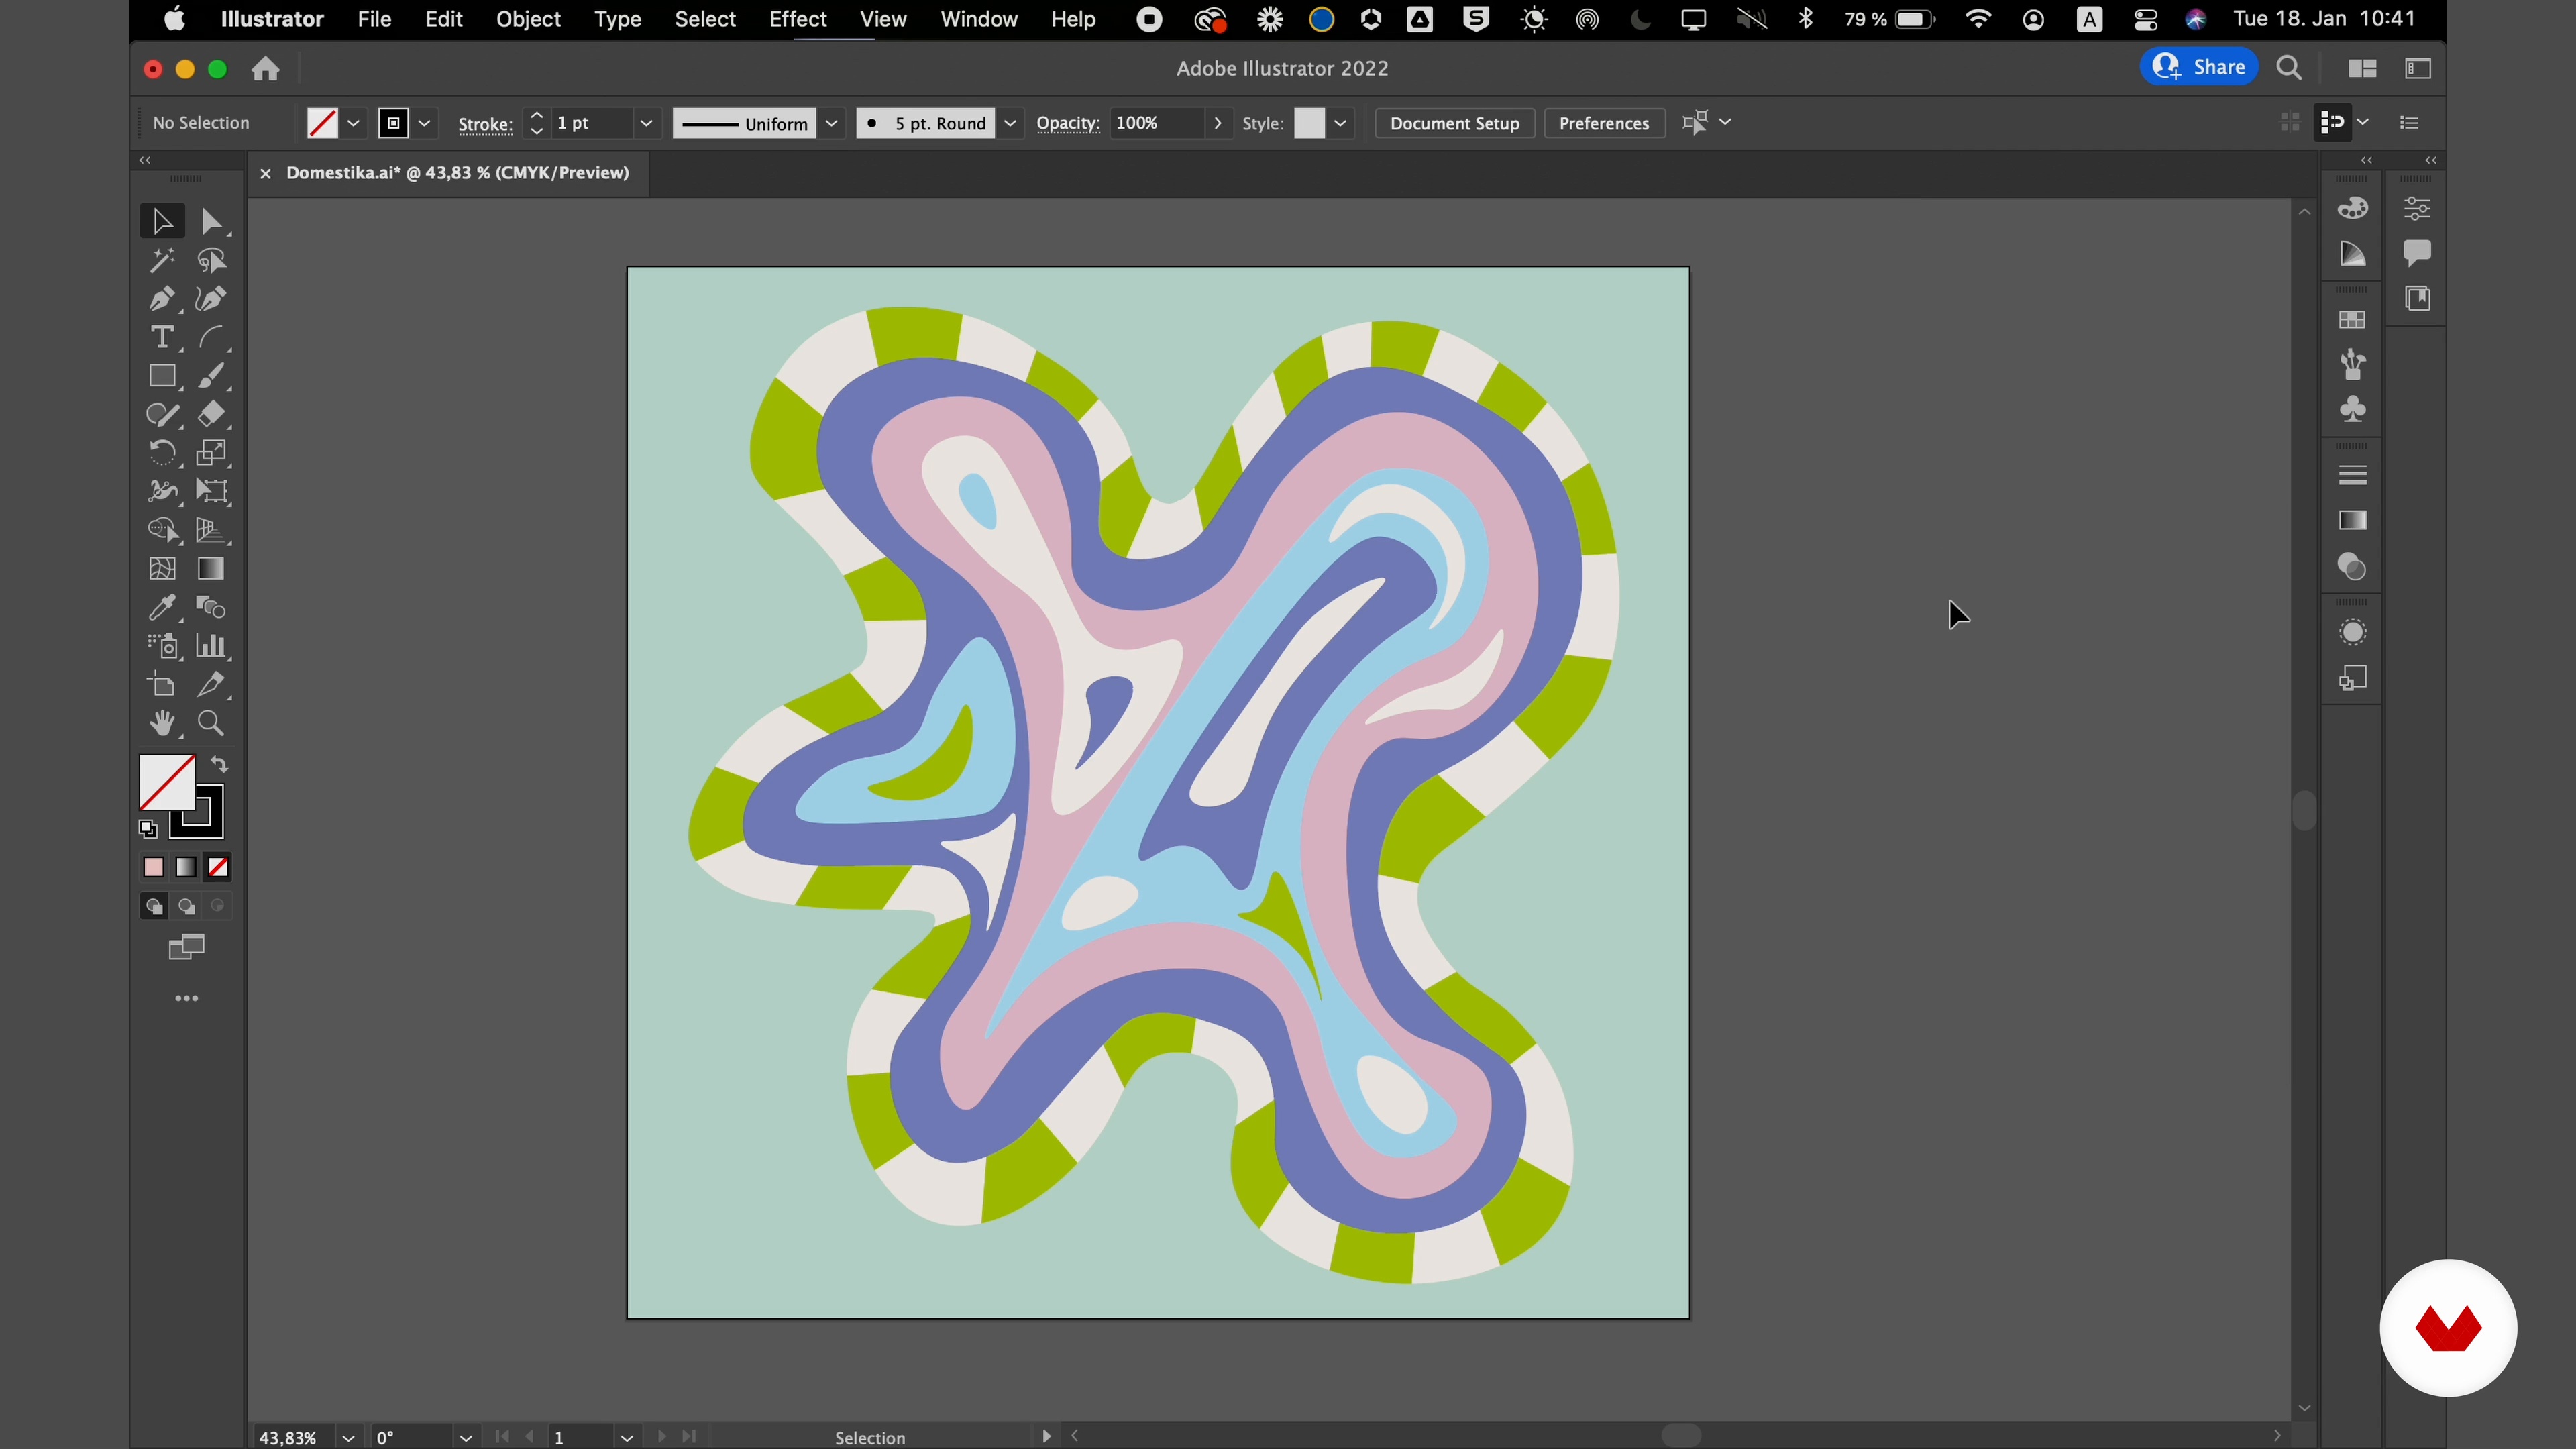Reset to default fill and stroke

pyautogui.click(x=148, y=829)
